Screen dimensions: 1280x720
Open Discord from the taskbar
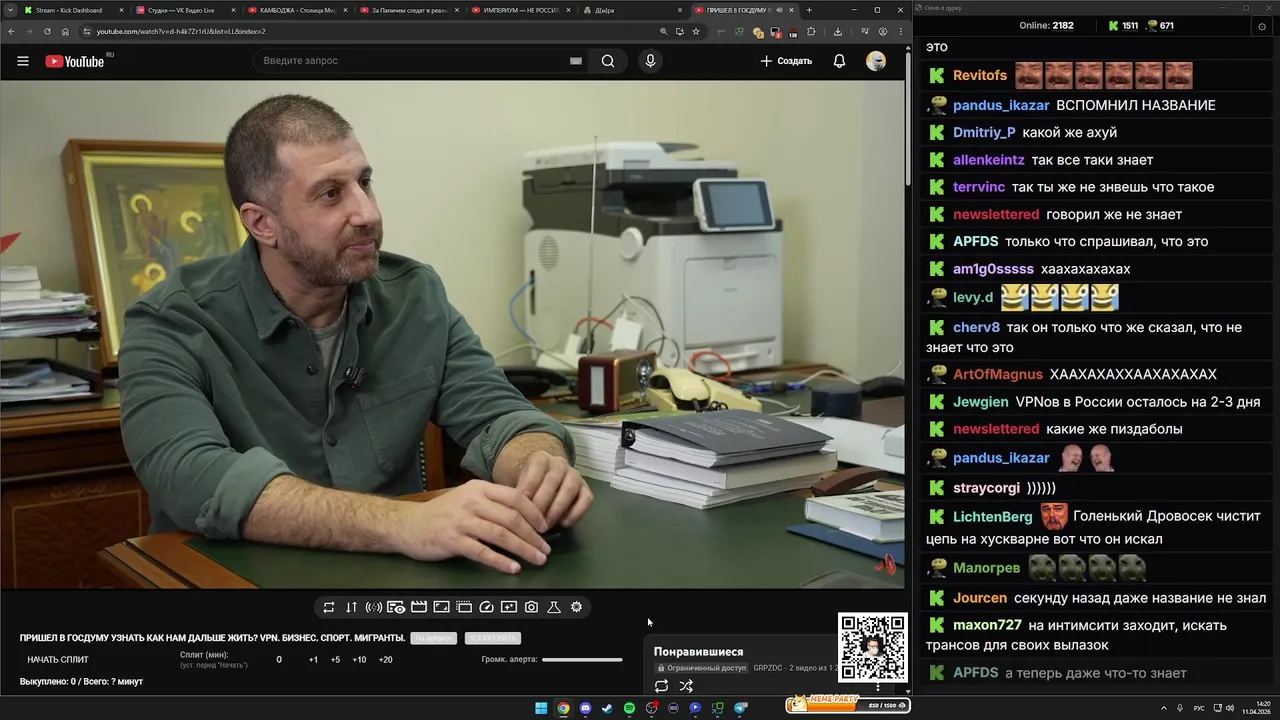click(x=585, y=708)
